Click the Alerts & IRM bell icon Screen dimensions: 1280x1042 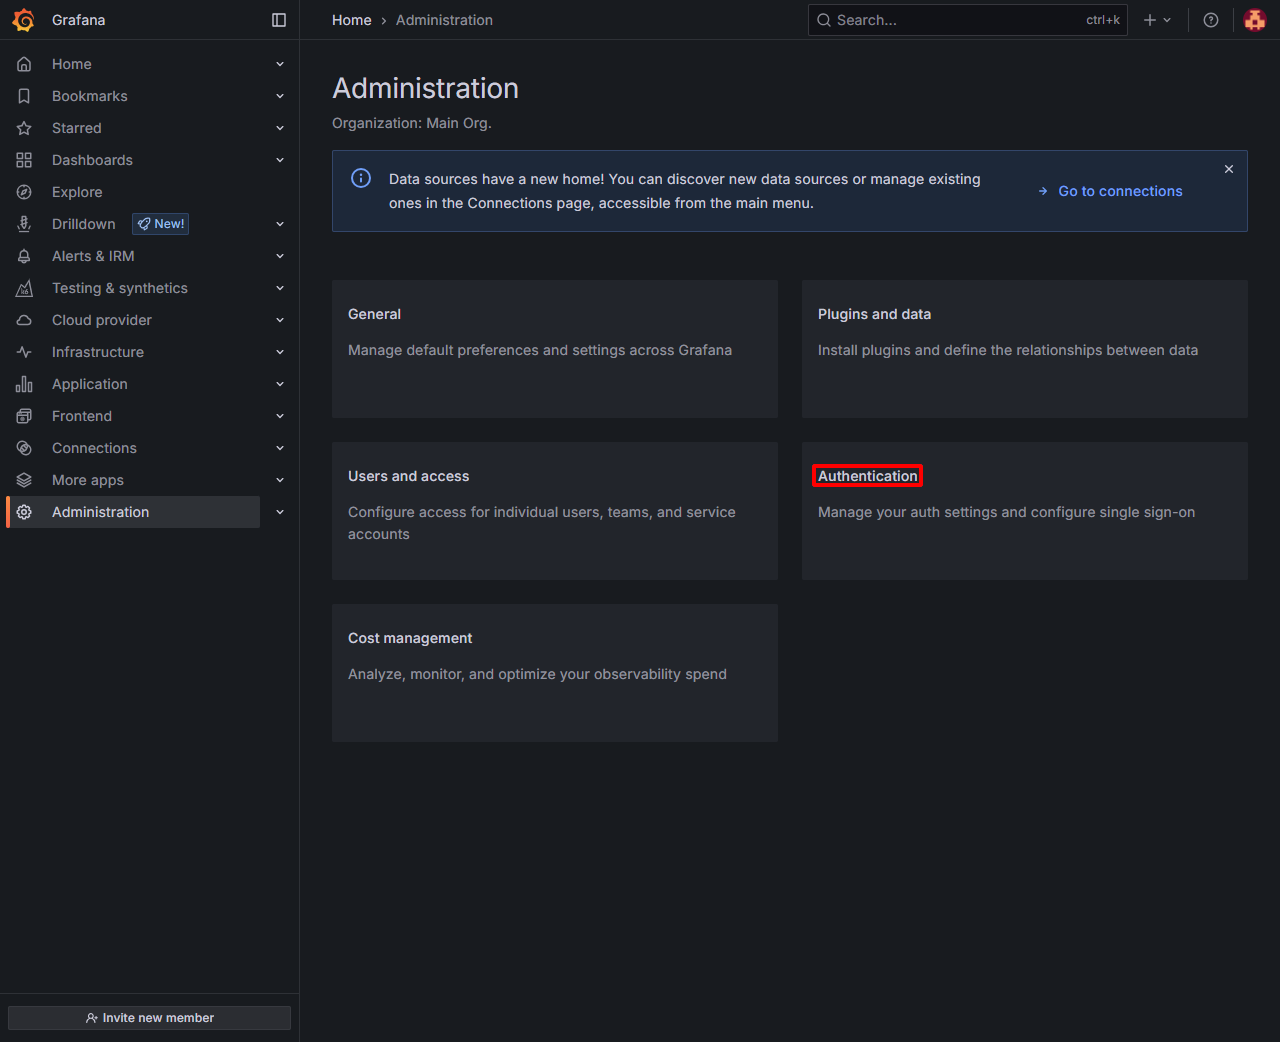tap(24, 256)
